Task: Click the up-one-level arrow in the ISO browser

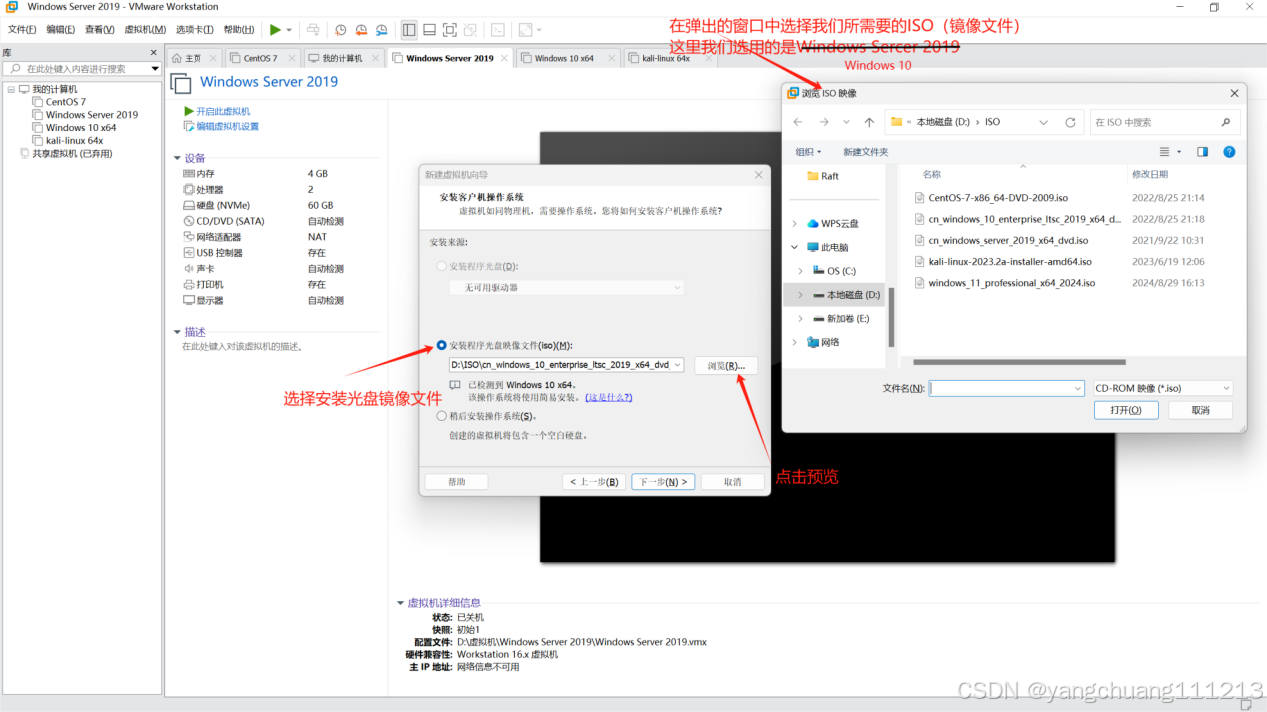Action: pyautogui.click(x=869, y=122)
